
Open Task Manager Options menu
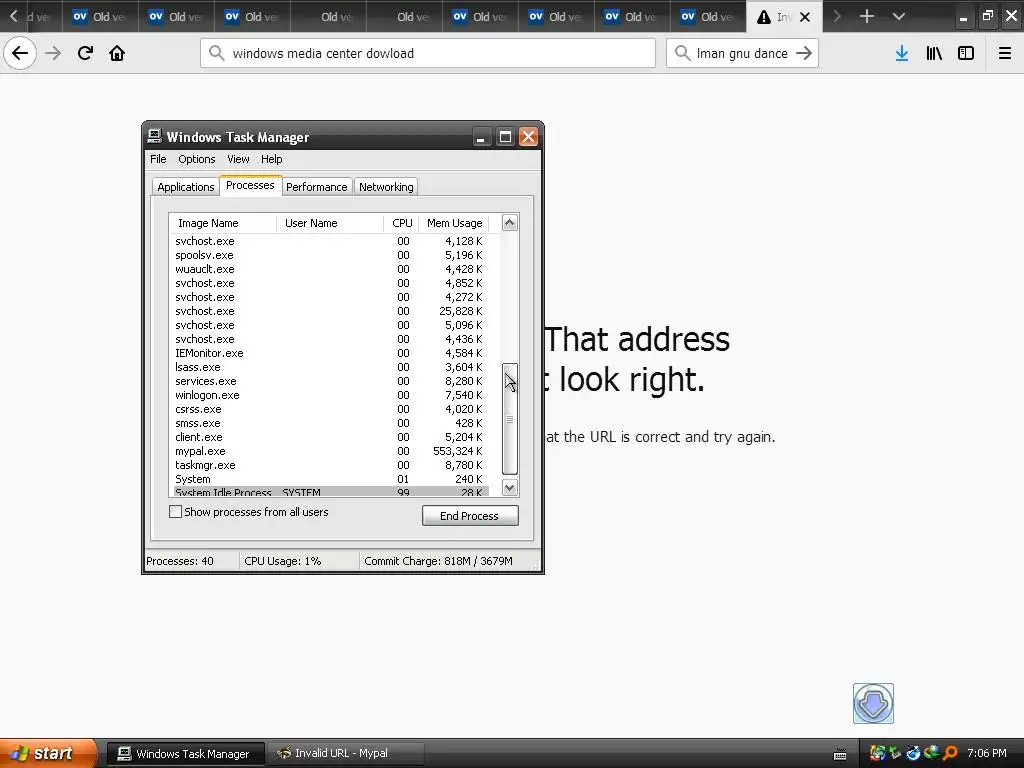coord(197,159)
